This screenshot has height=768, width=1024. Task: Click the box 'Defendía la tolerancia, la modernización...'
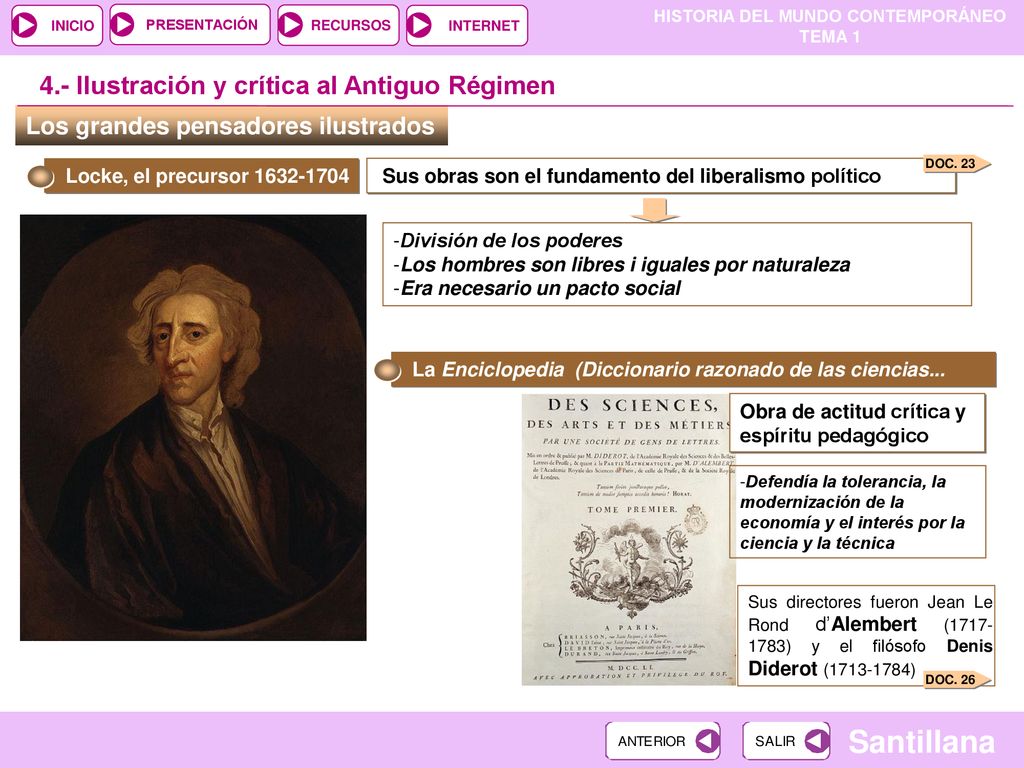857,512
